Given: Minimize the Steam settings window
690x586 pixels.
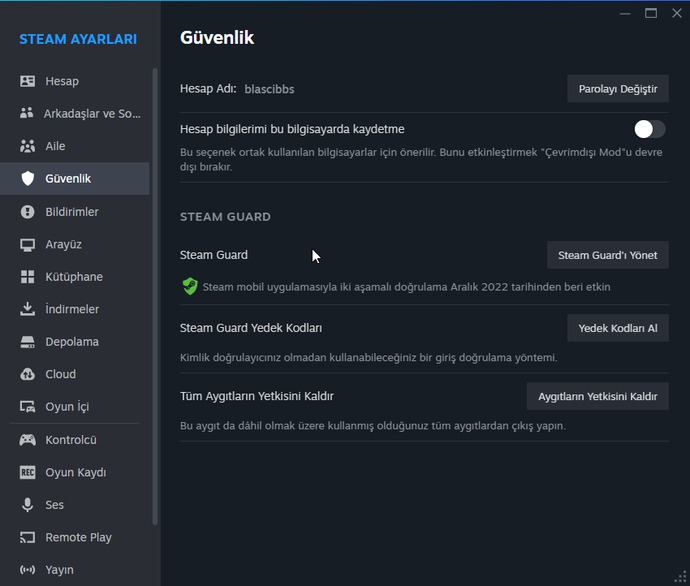Looking at the screenshot, I should coord(625,14).
